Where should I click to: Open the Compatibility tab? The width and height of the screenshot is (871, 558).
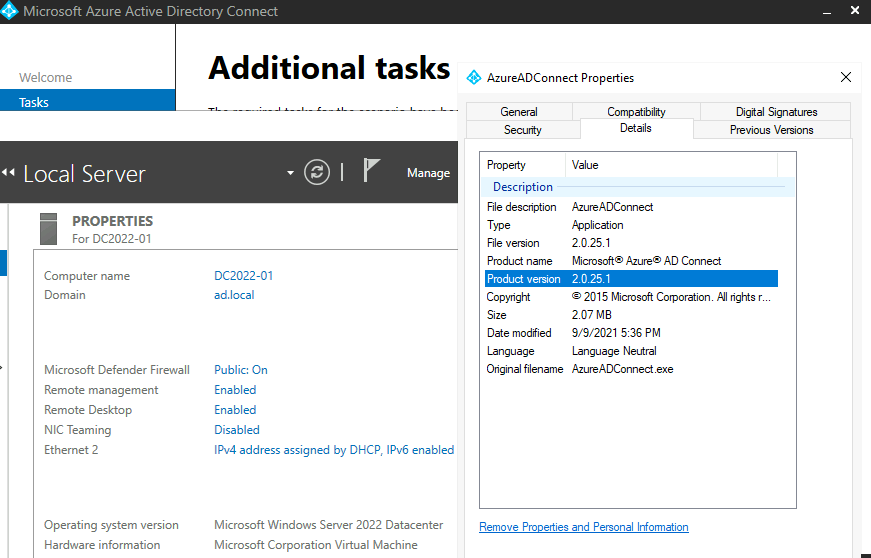pyautogui.click(x=636, y=112)
